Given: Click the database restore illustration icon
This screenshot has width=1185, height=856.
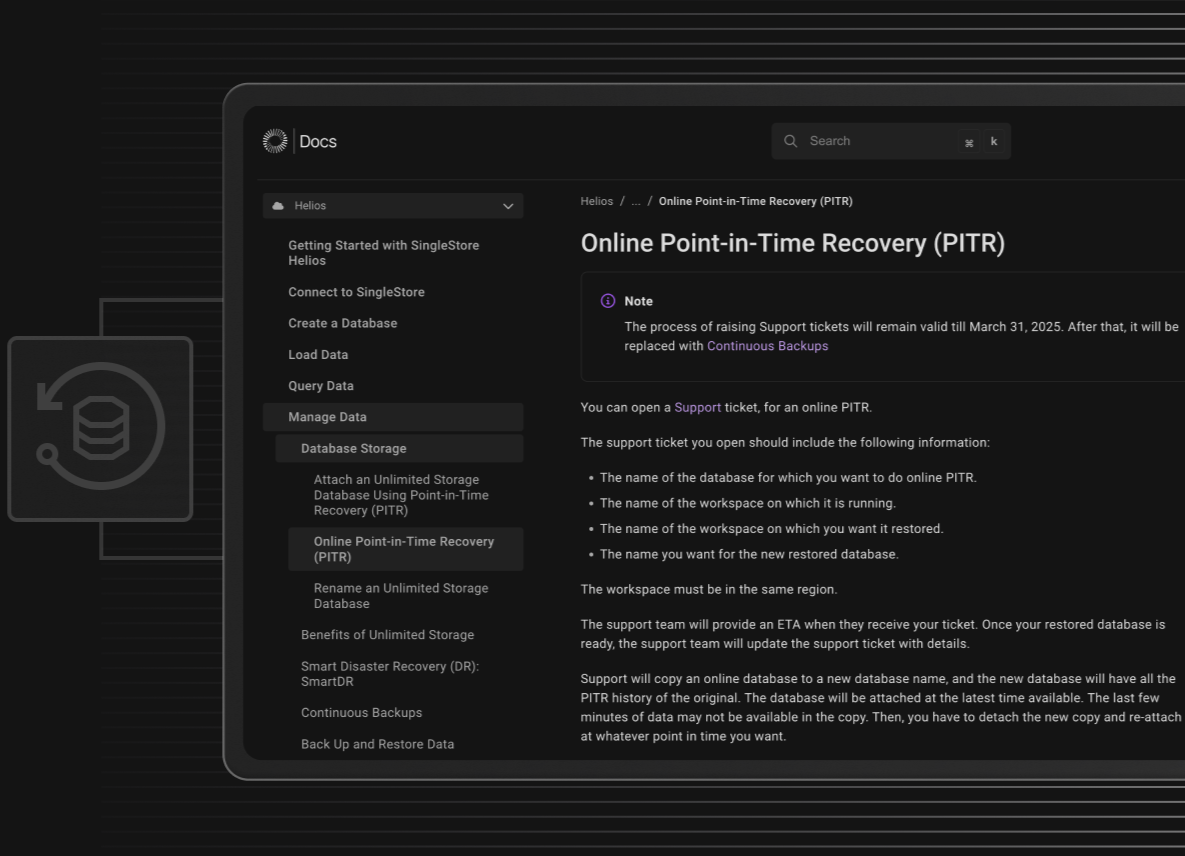Looking at the screenshot, I should 101,428.
